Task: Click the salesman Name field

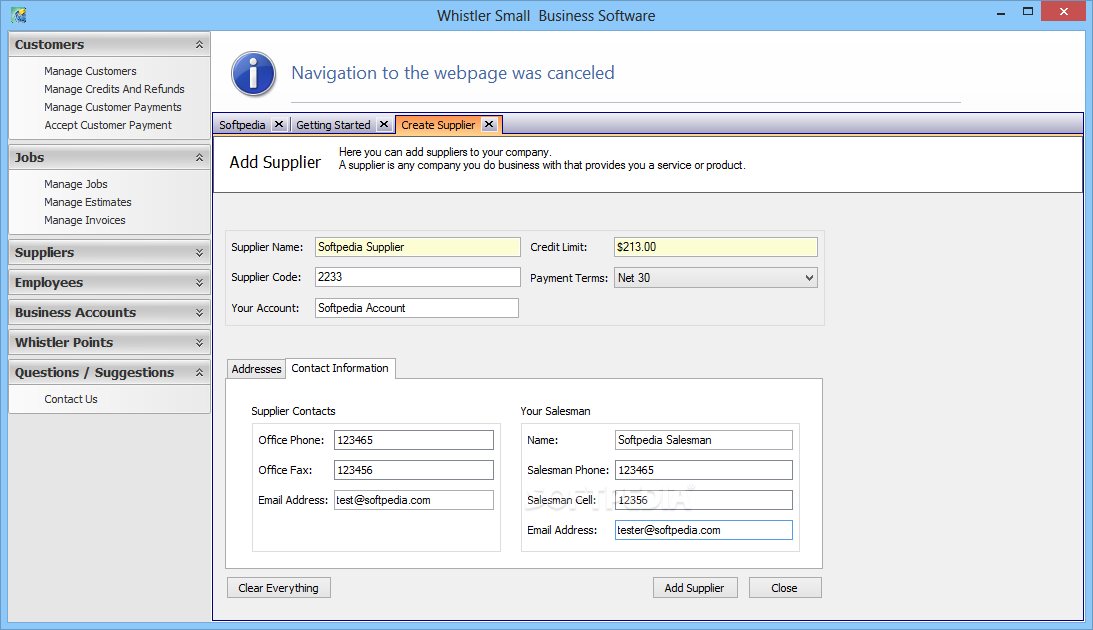Action: (704, 440)
